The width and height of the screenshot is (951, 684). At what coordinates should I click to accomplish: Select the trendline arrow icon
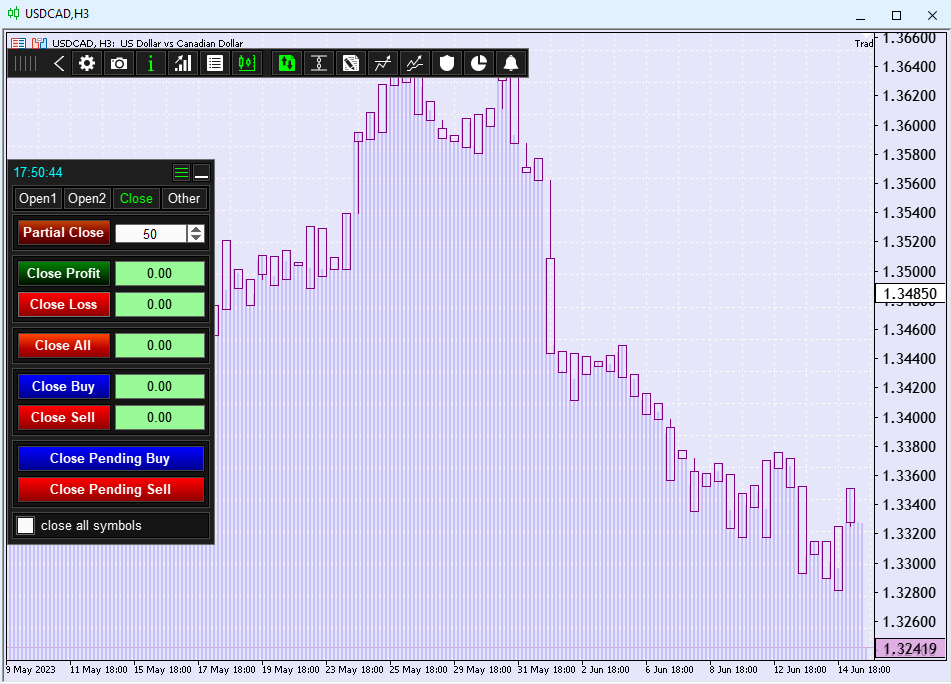(x=383, y=63)
